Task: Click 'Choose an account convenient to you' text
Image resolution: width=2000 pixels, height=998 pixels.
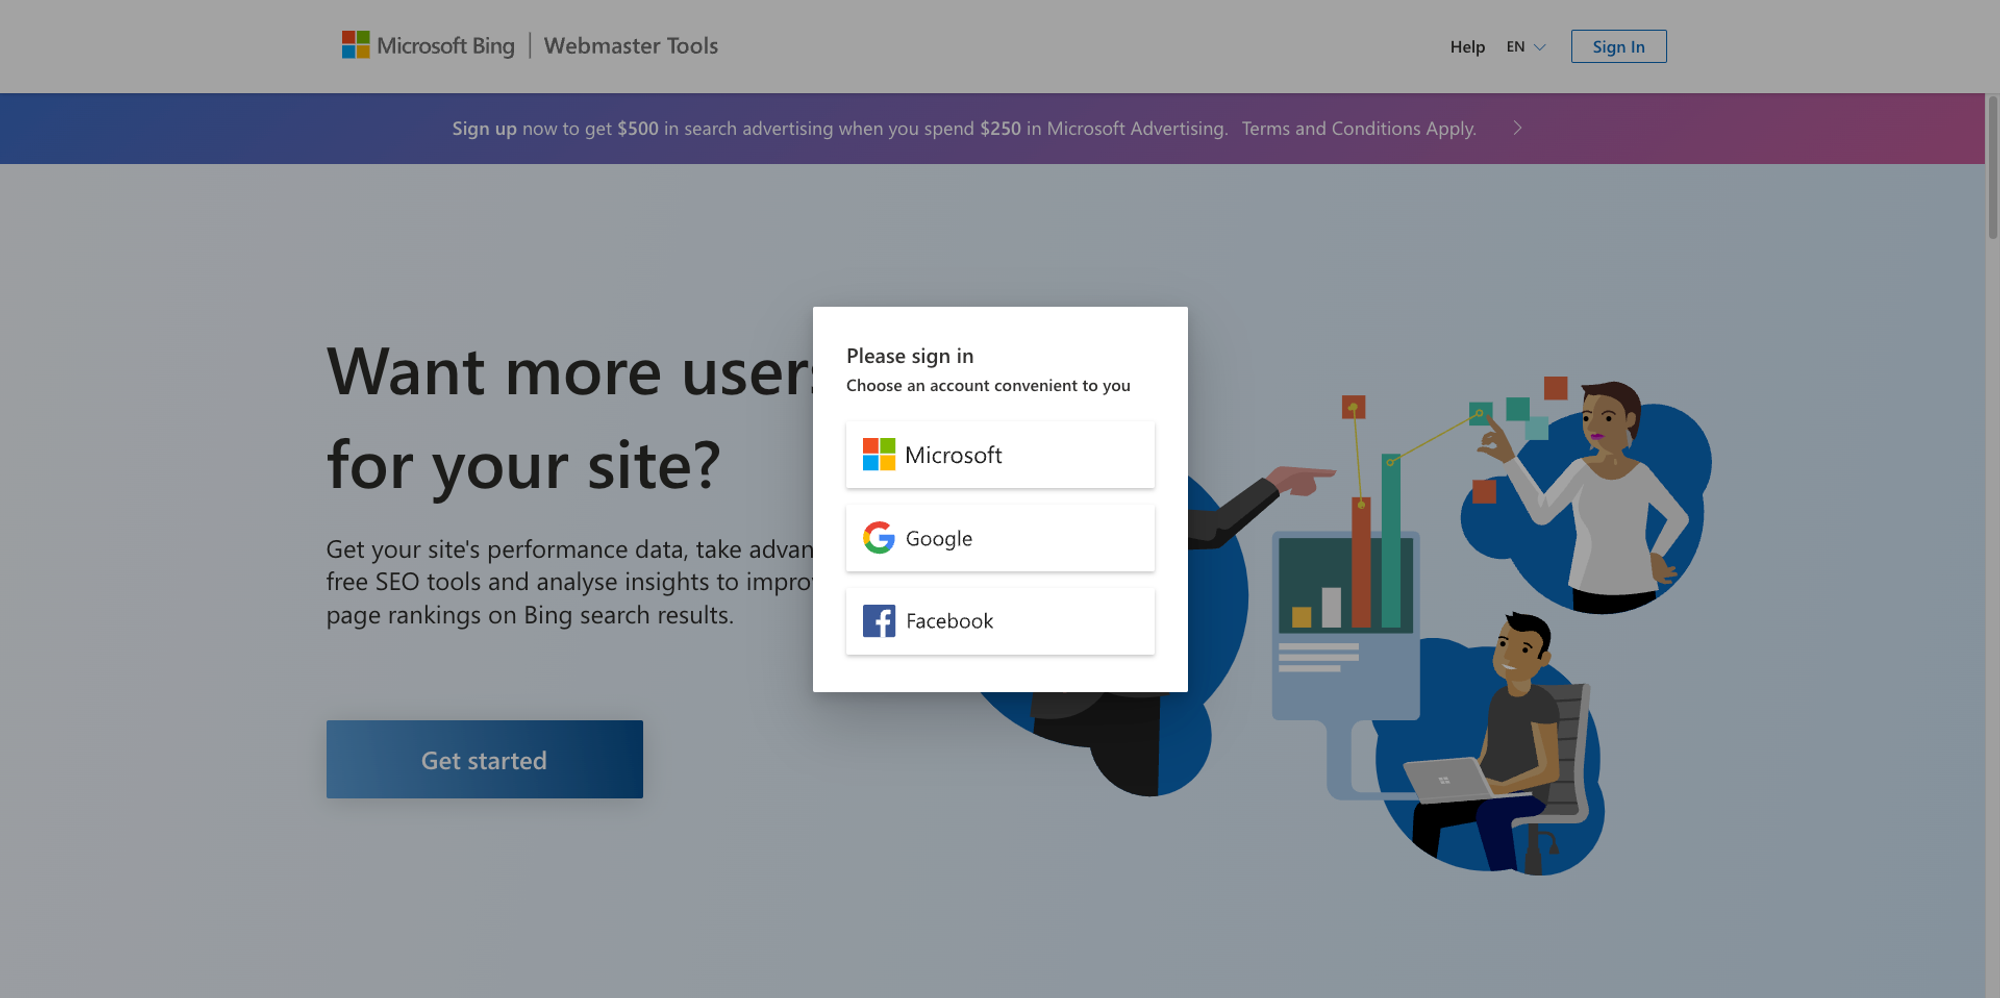Action: (988, 386)
